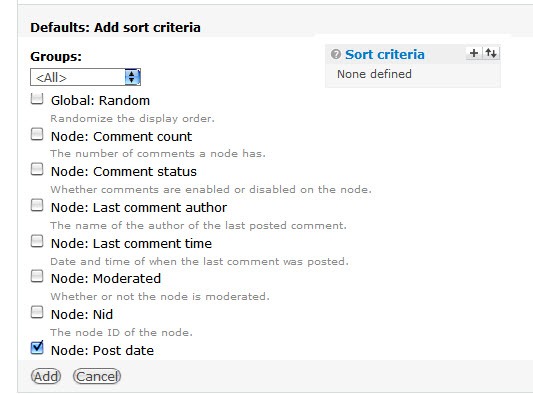Viewport: 533px width, 394px height.
Task: Click the Node: Moderated label text
Action: [106, 278]
